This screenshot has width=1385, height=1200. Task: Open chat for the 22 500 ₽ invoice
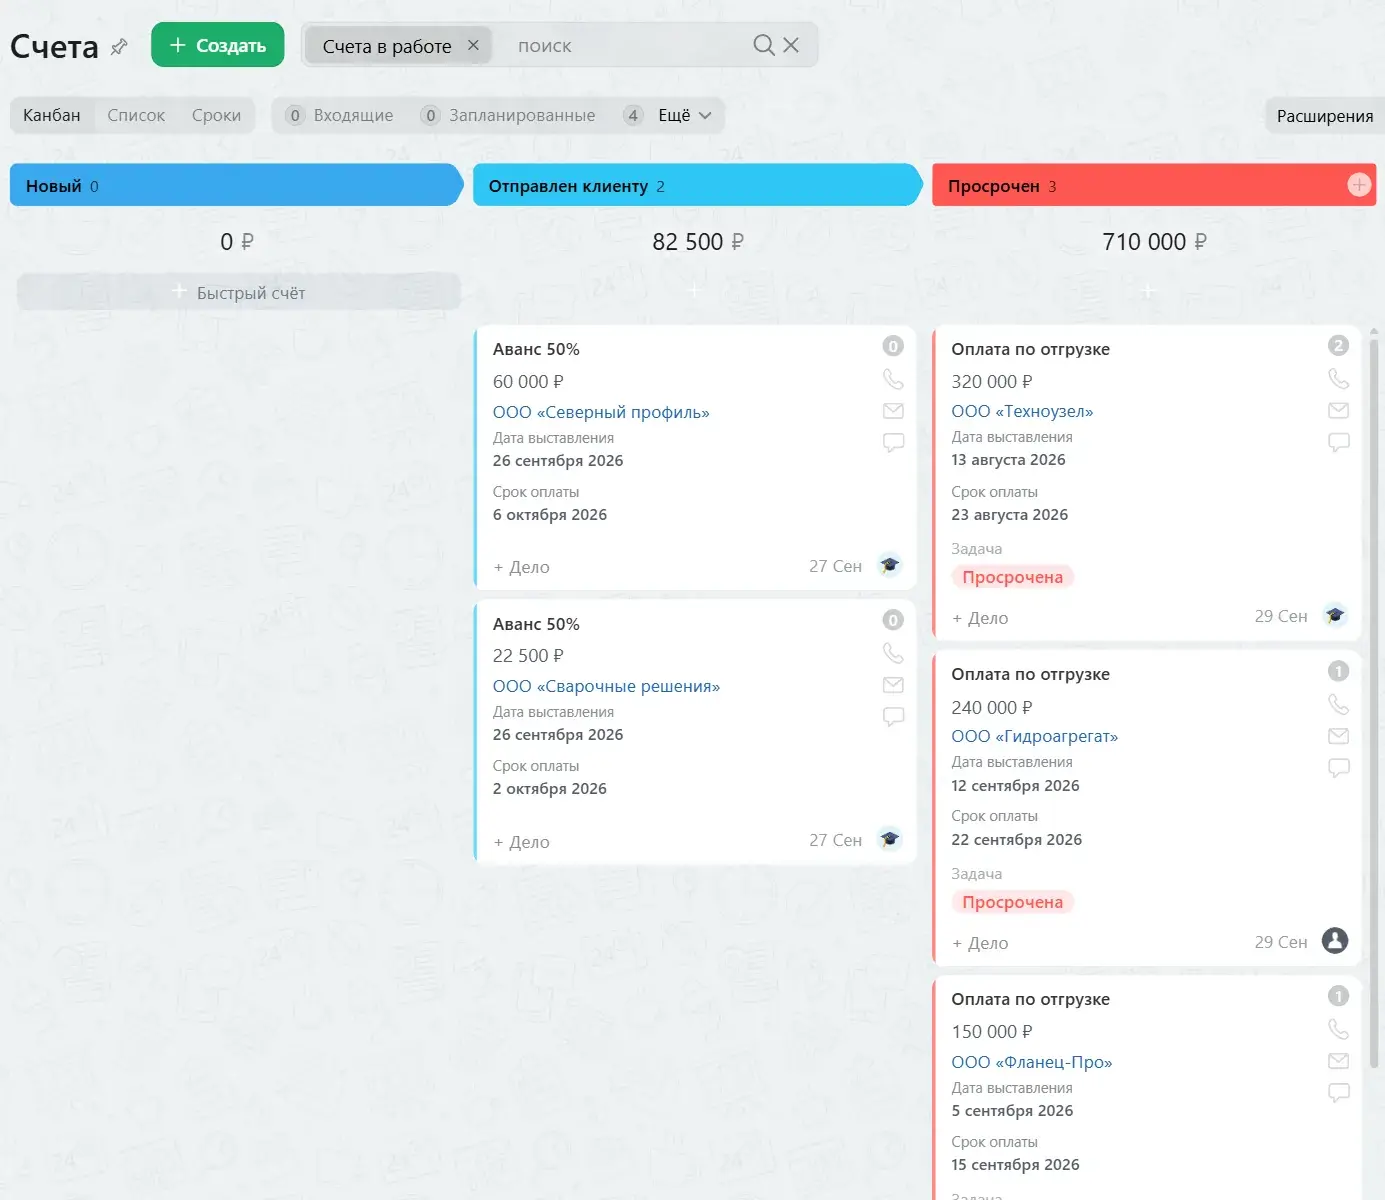coord(893,716)
